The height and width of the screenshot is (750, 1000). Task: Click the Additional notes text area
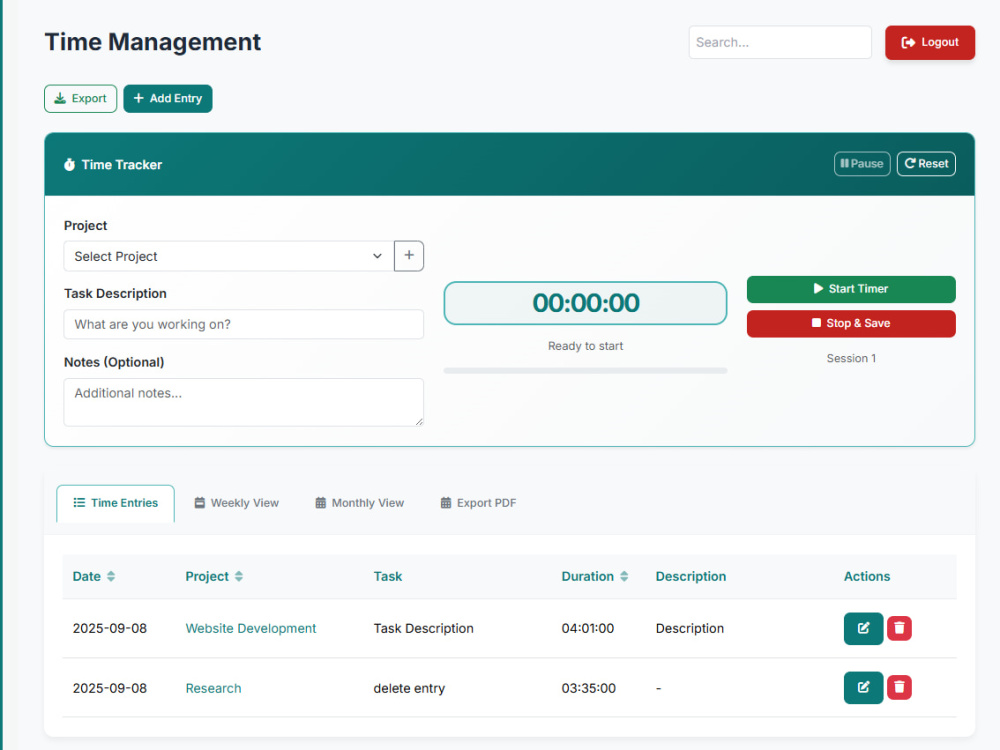[244, 402]
